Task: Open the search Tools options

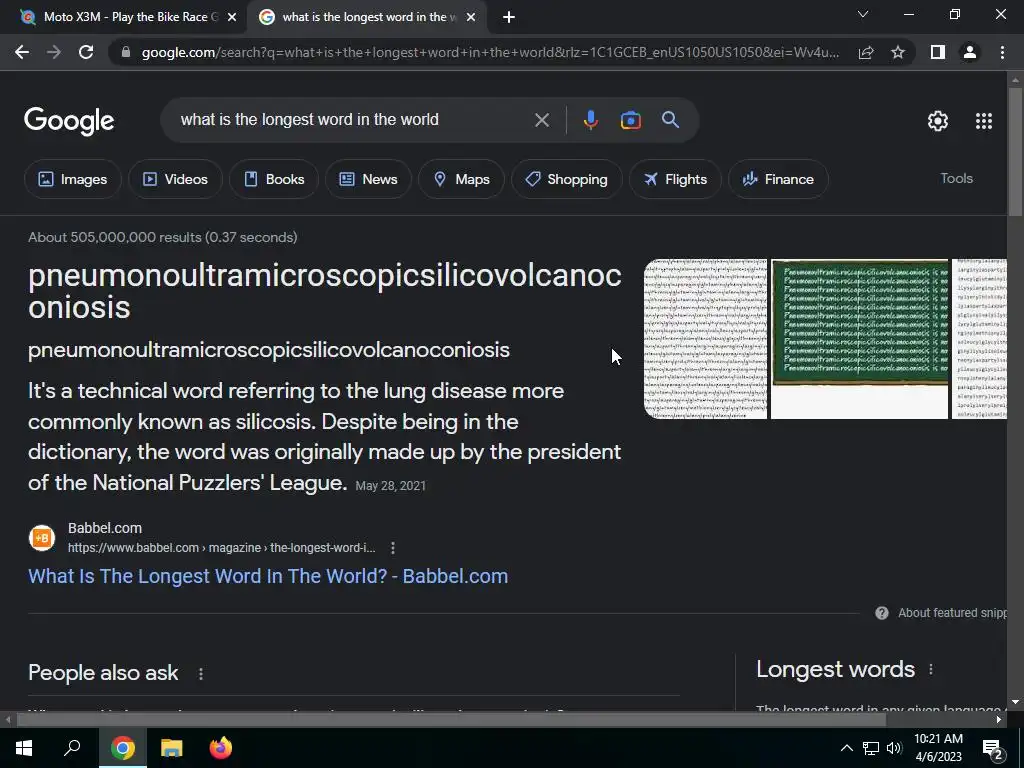Action: 956,178
